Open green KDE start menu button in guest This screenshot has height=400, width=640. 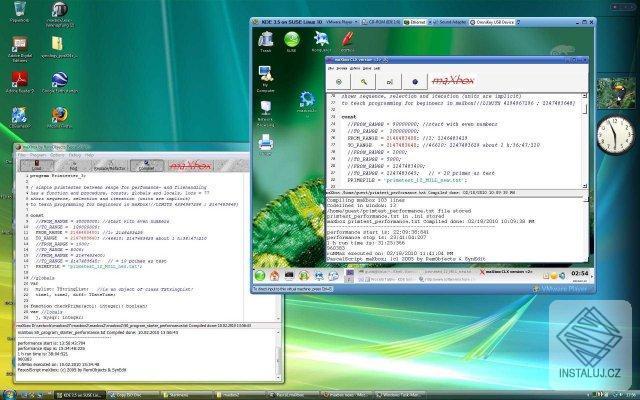(260, 276)
